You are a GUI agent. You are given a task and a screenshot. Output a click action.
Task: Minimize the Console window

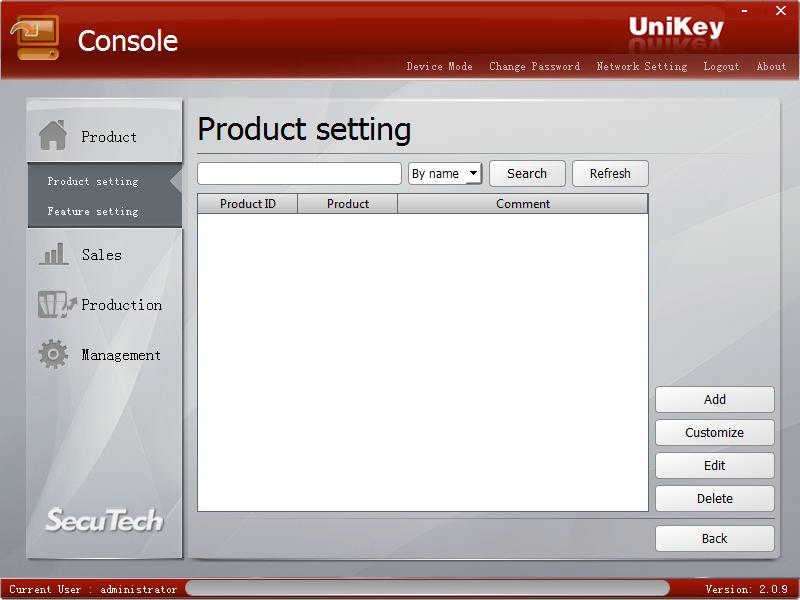[x=745, y=11]
